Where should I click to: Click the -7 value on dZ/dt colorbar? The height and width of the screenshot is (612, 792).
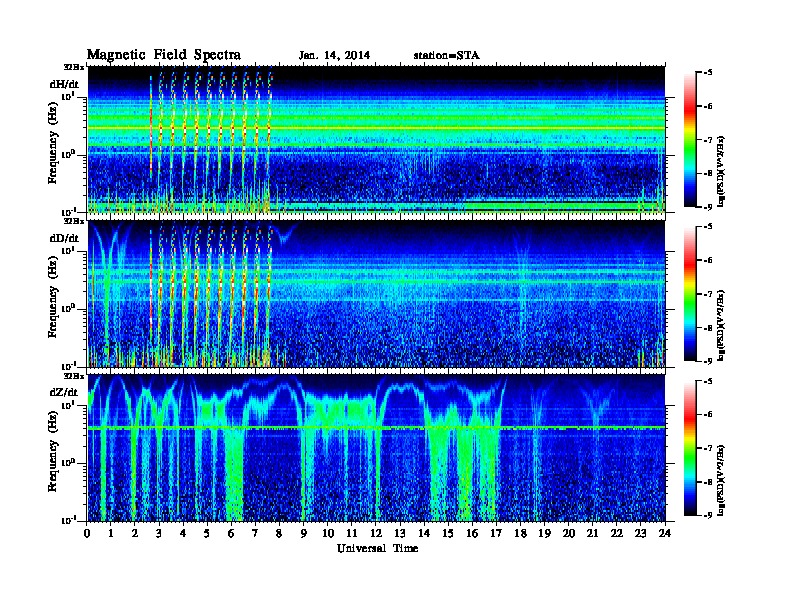[x=708, y=448]
